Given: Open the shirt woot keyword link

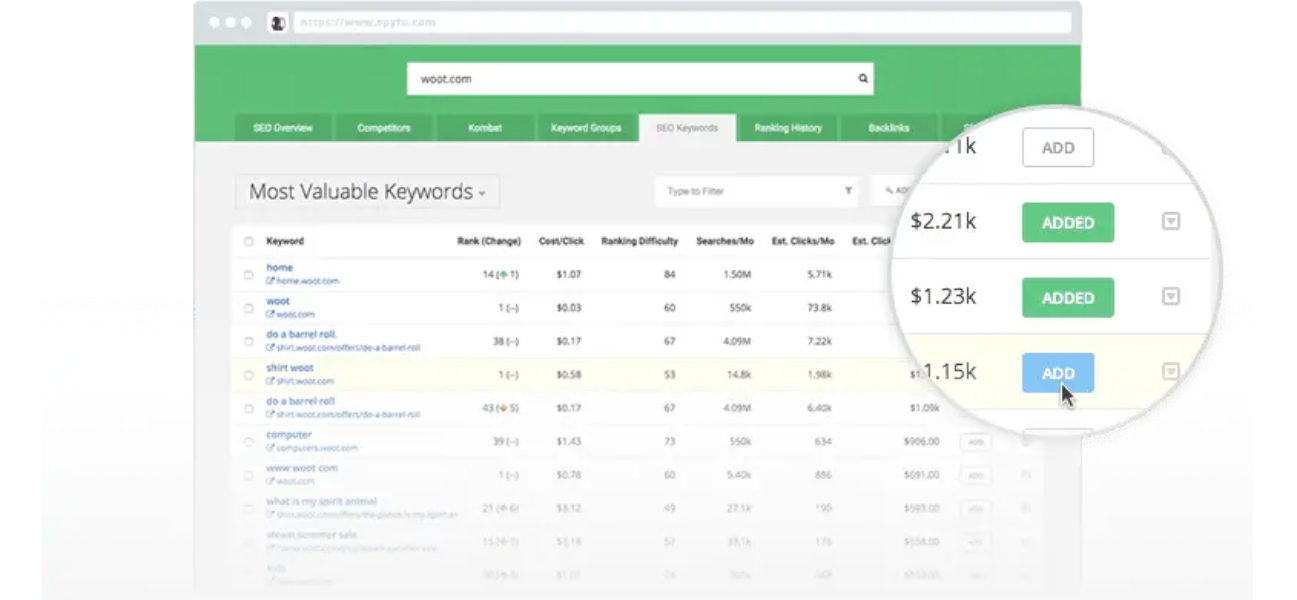Looking at the screenshot, I should click(x=290, y=368).
